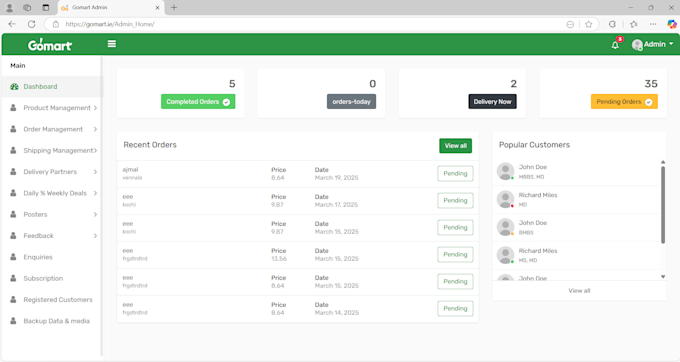680x362 pixels.
Task: Click View all in Recent Orders
Action: click(x=455, y=146)
